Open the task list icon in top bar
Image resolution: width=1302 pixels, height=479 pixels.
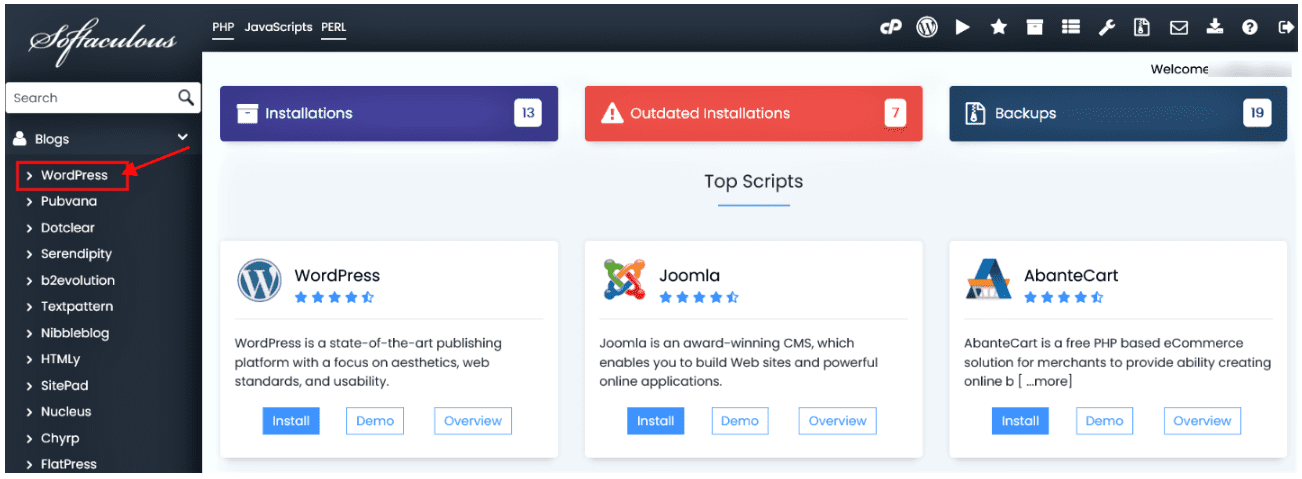1070,28
